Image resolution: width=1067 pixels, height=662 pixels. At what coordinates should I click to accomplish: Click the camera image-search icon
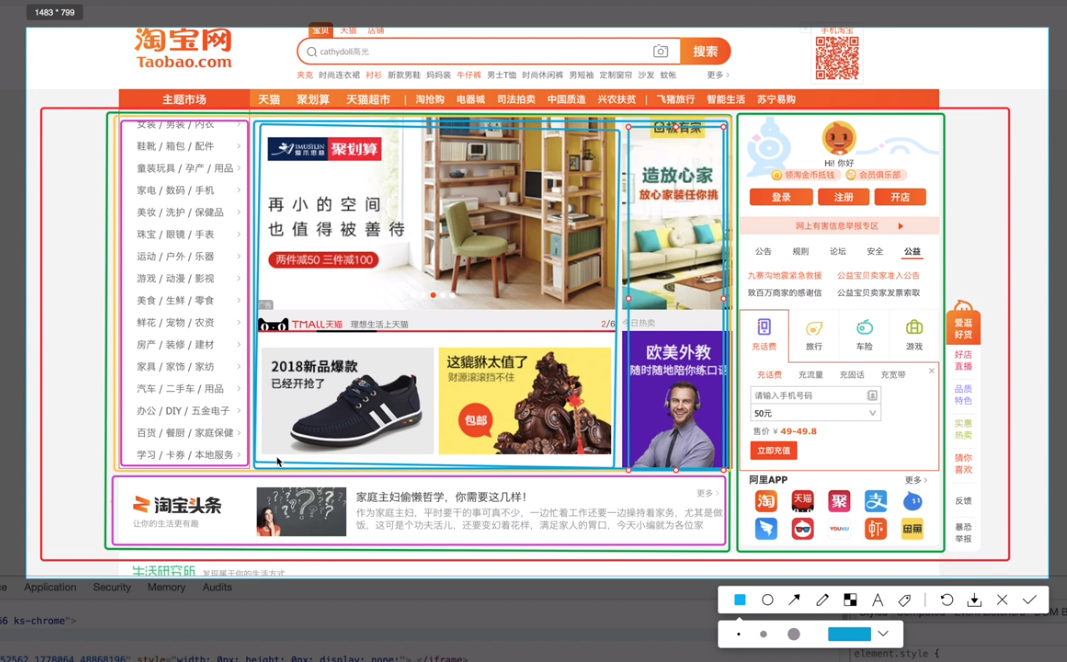tap(660, 51)
